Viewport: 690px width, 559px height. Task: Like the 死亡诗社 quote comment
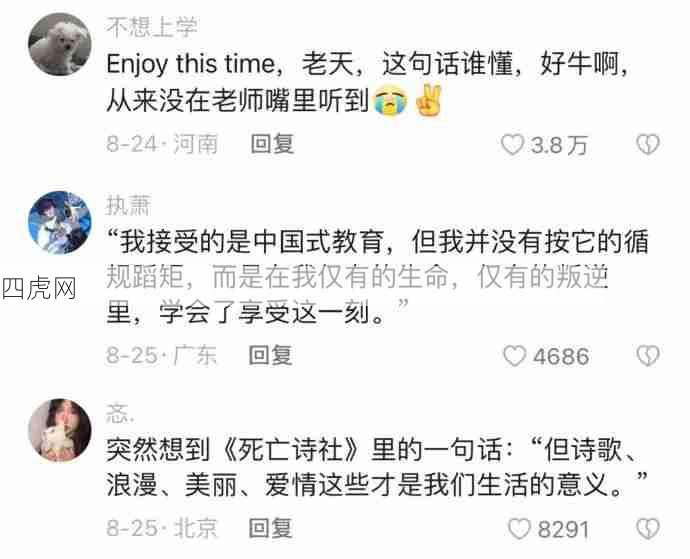pyautogui.click(x=519, y=529)
